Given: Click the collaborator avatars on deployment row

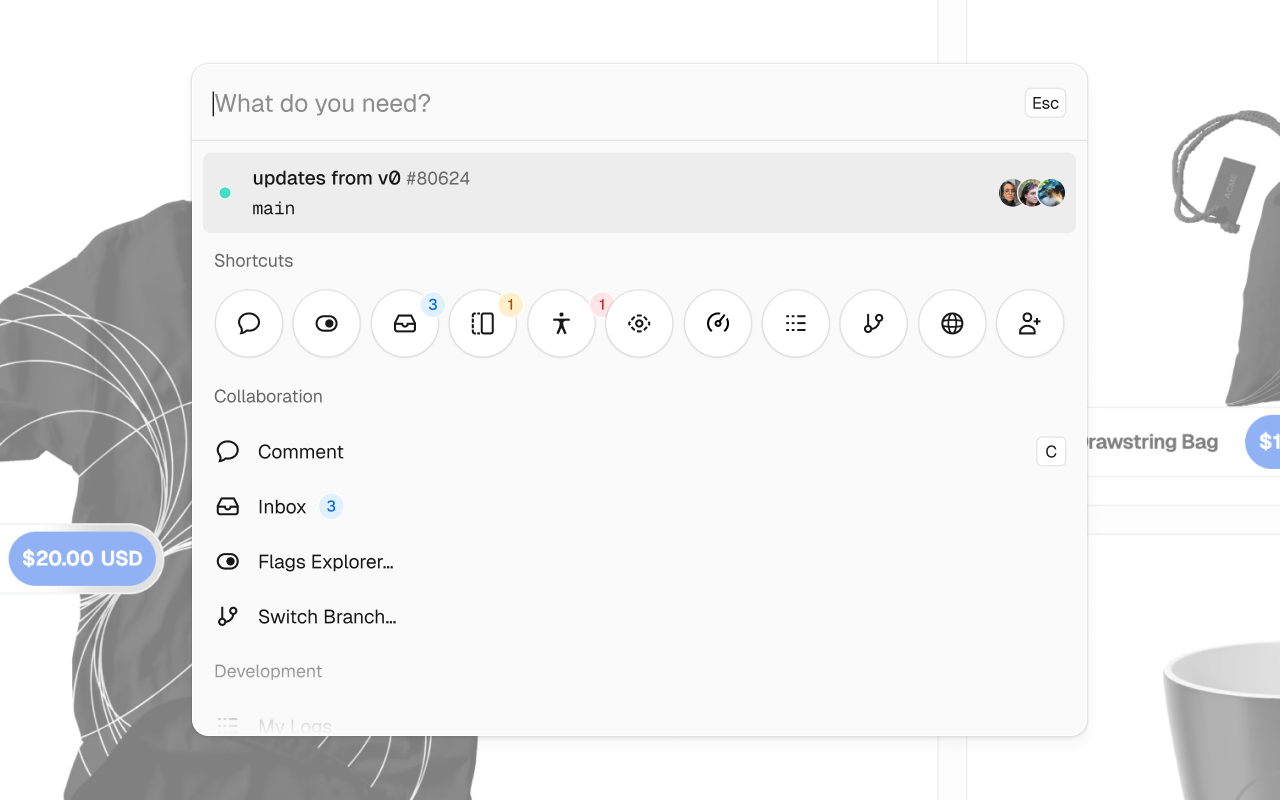Looking at the screenshot, I should click(1032, 193).
